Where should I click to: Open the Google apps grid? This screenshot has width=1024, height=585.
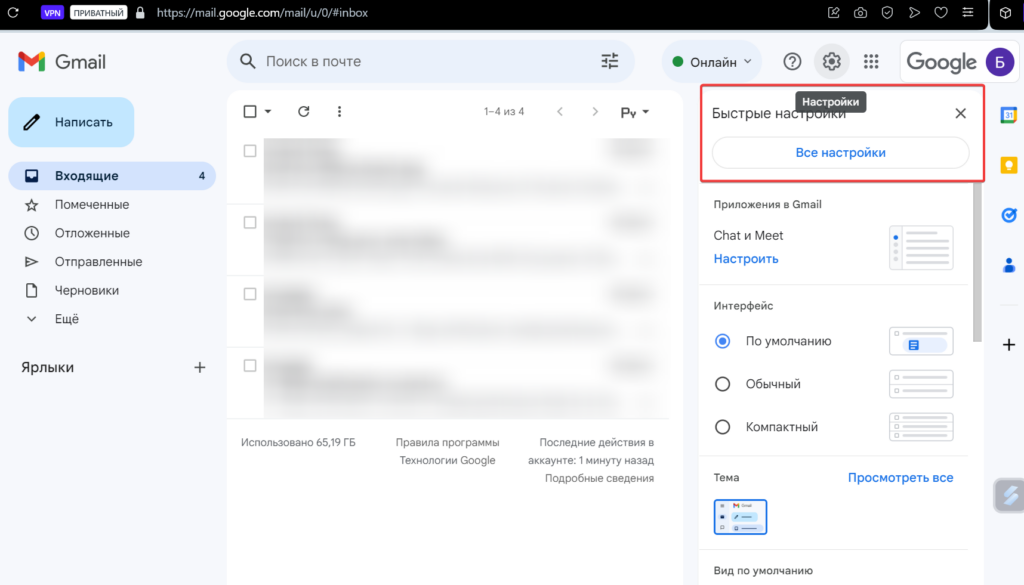[871, 61]
